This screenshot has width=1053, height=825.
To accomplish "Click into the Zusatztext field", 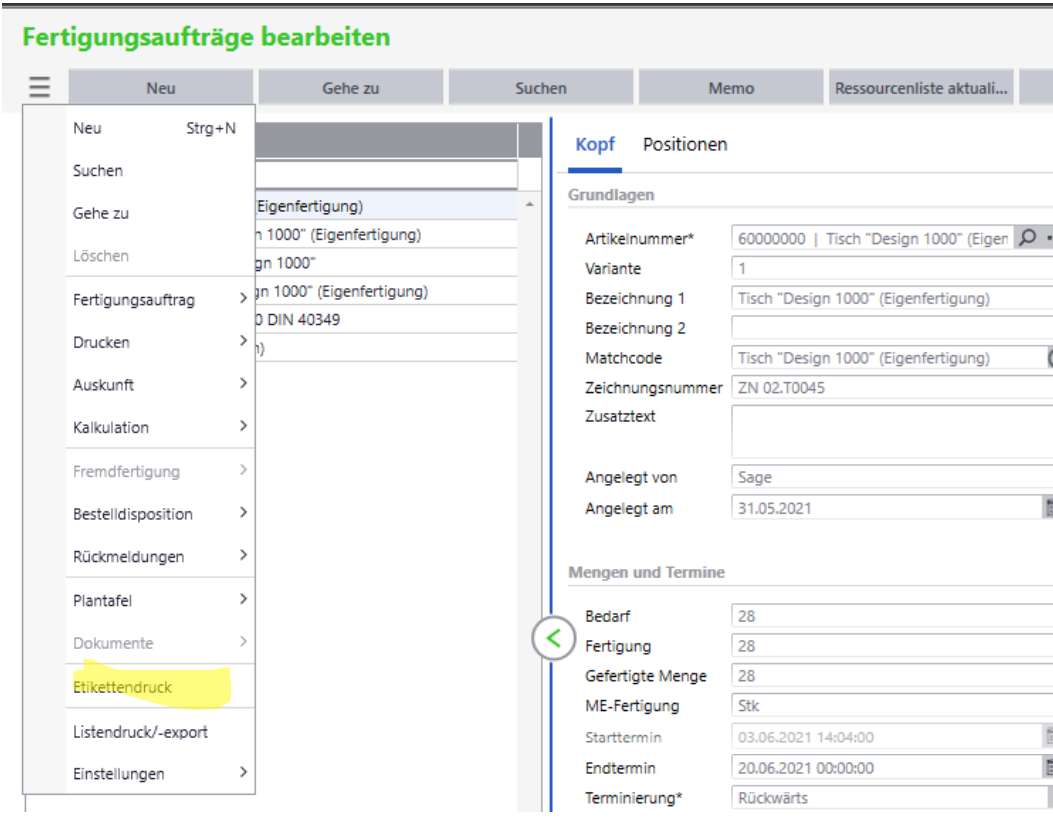I will tap(890, 431).
